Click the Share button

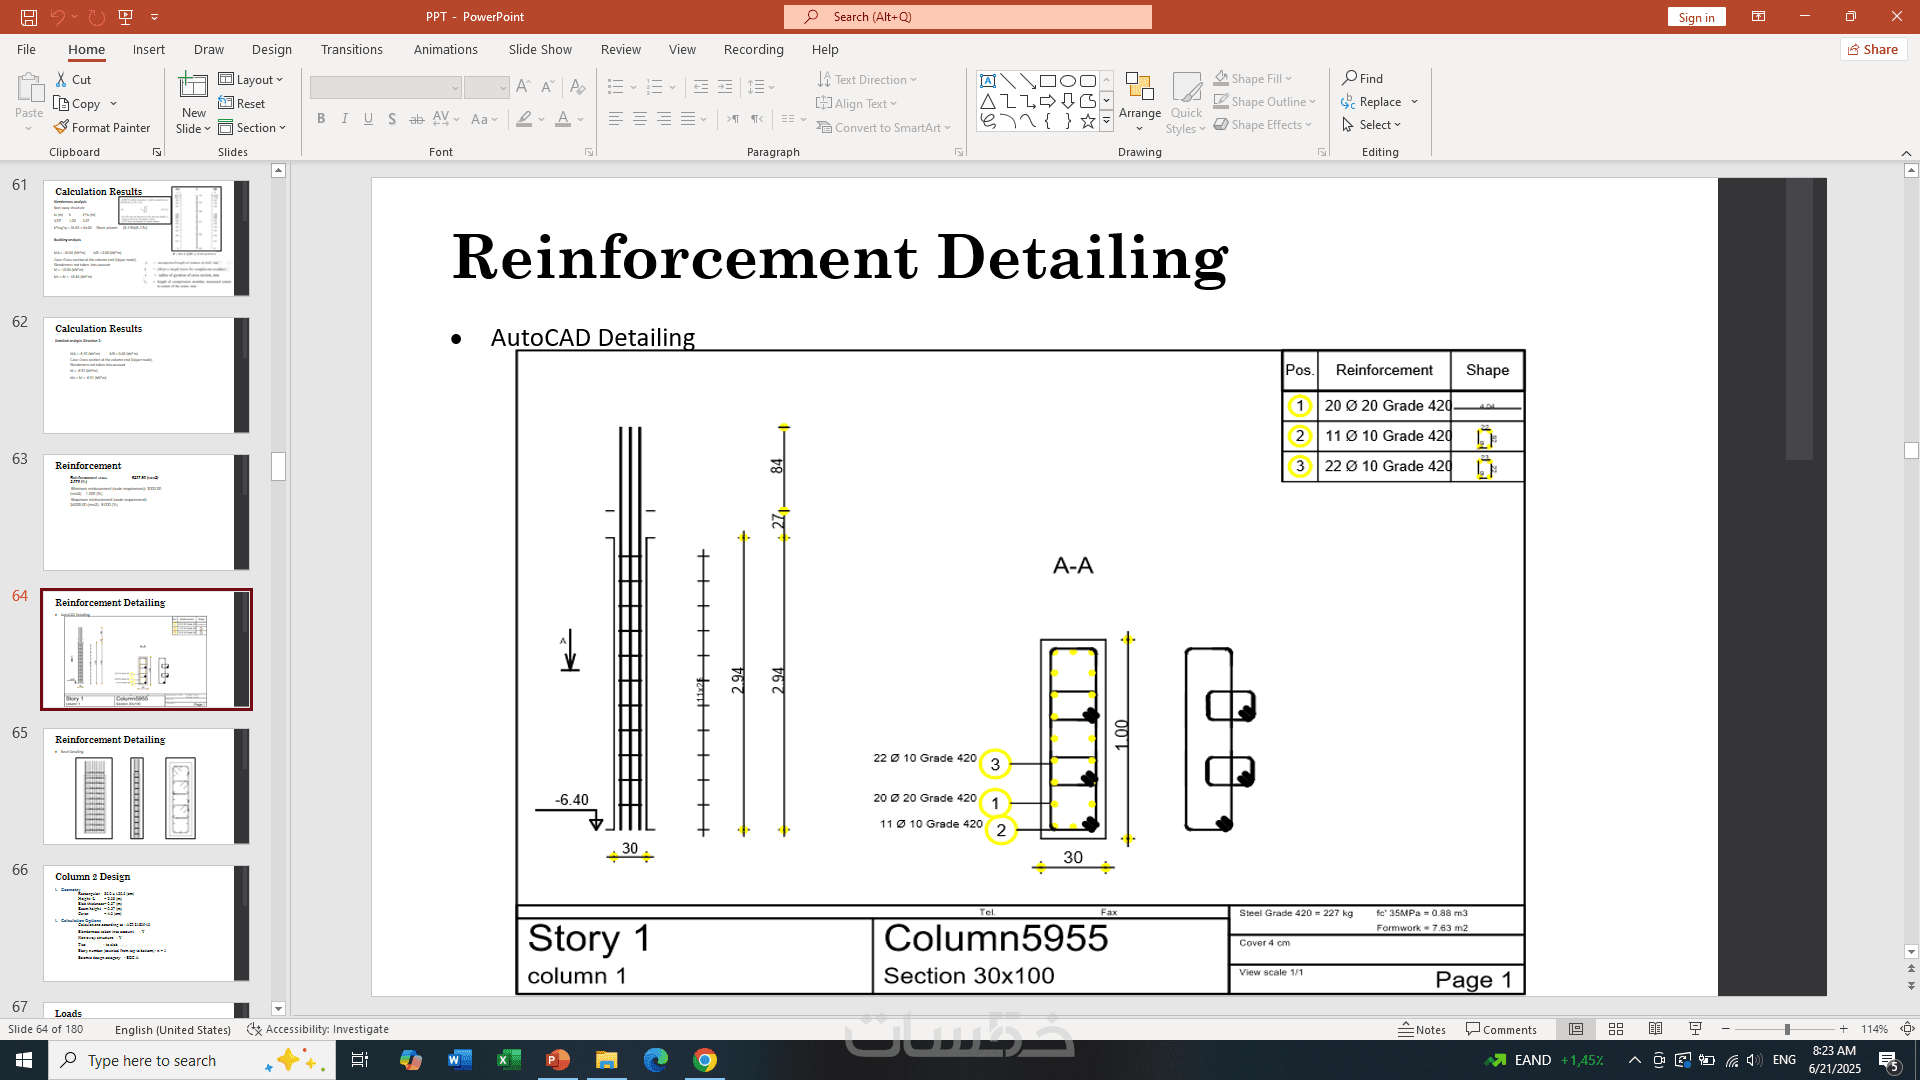pos(1873,49)
